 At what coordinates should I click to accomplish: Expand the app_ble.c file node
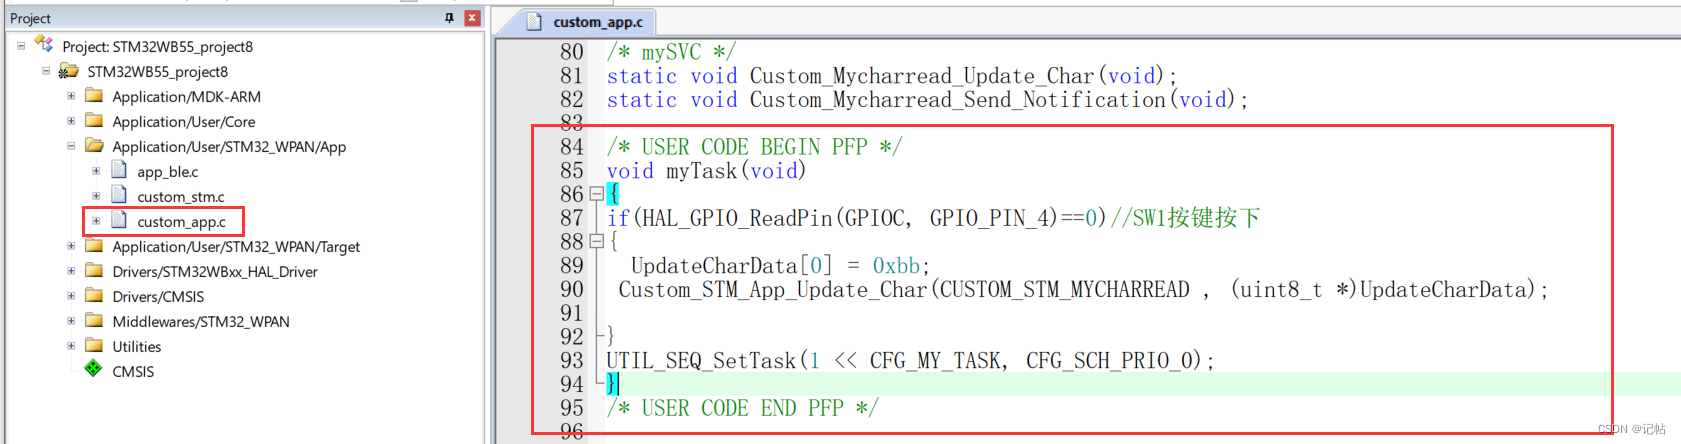[x=96, y=171]
